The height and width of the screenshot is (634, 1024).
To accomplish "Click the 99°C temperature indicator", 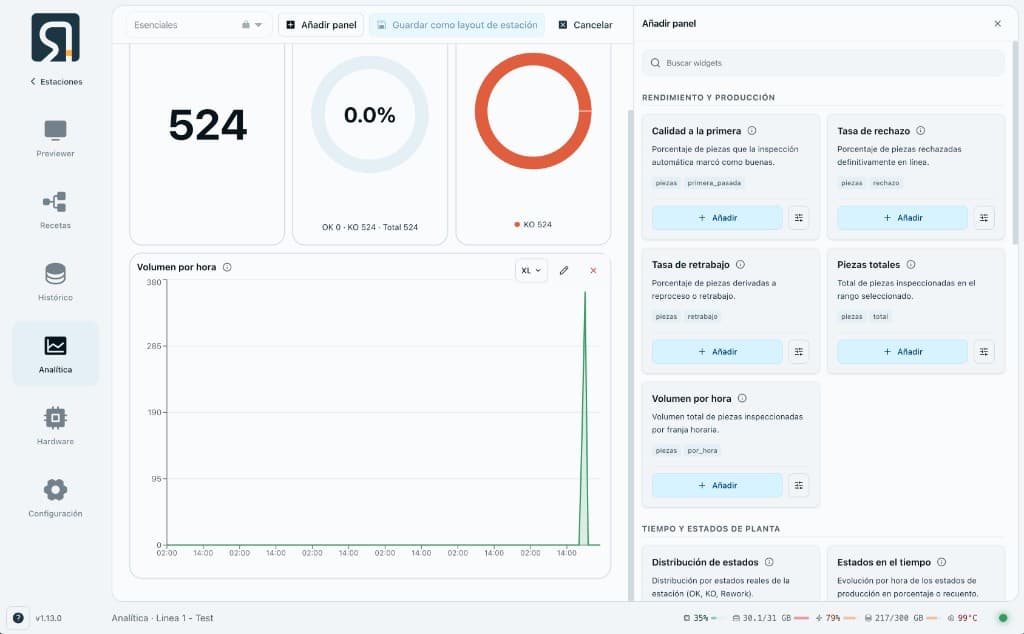I will click(x=962, y=618).
